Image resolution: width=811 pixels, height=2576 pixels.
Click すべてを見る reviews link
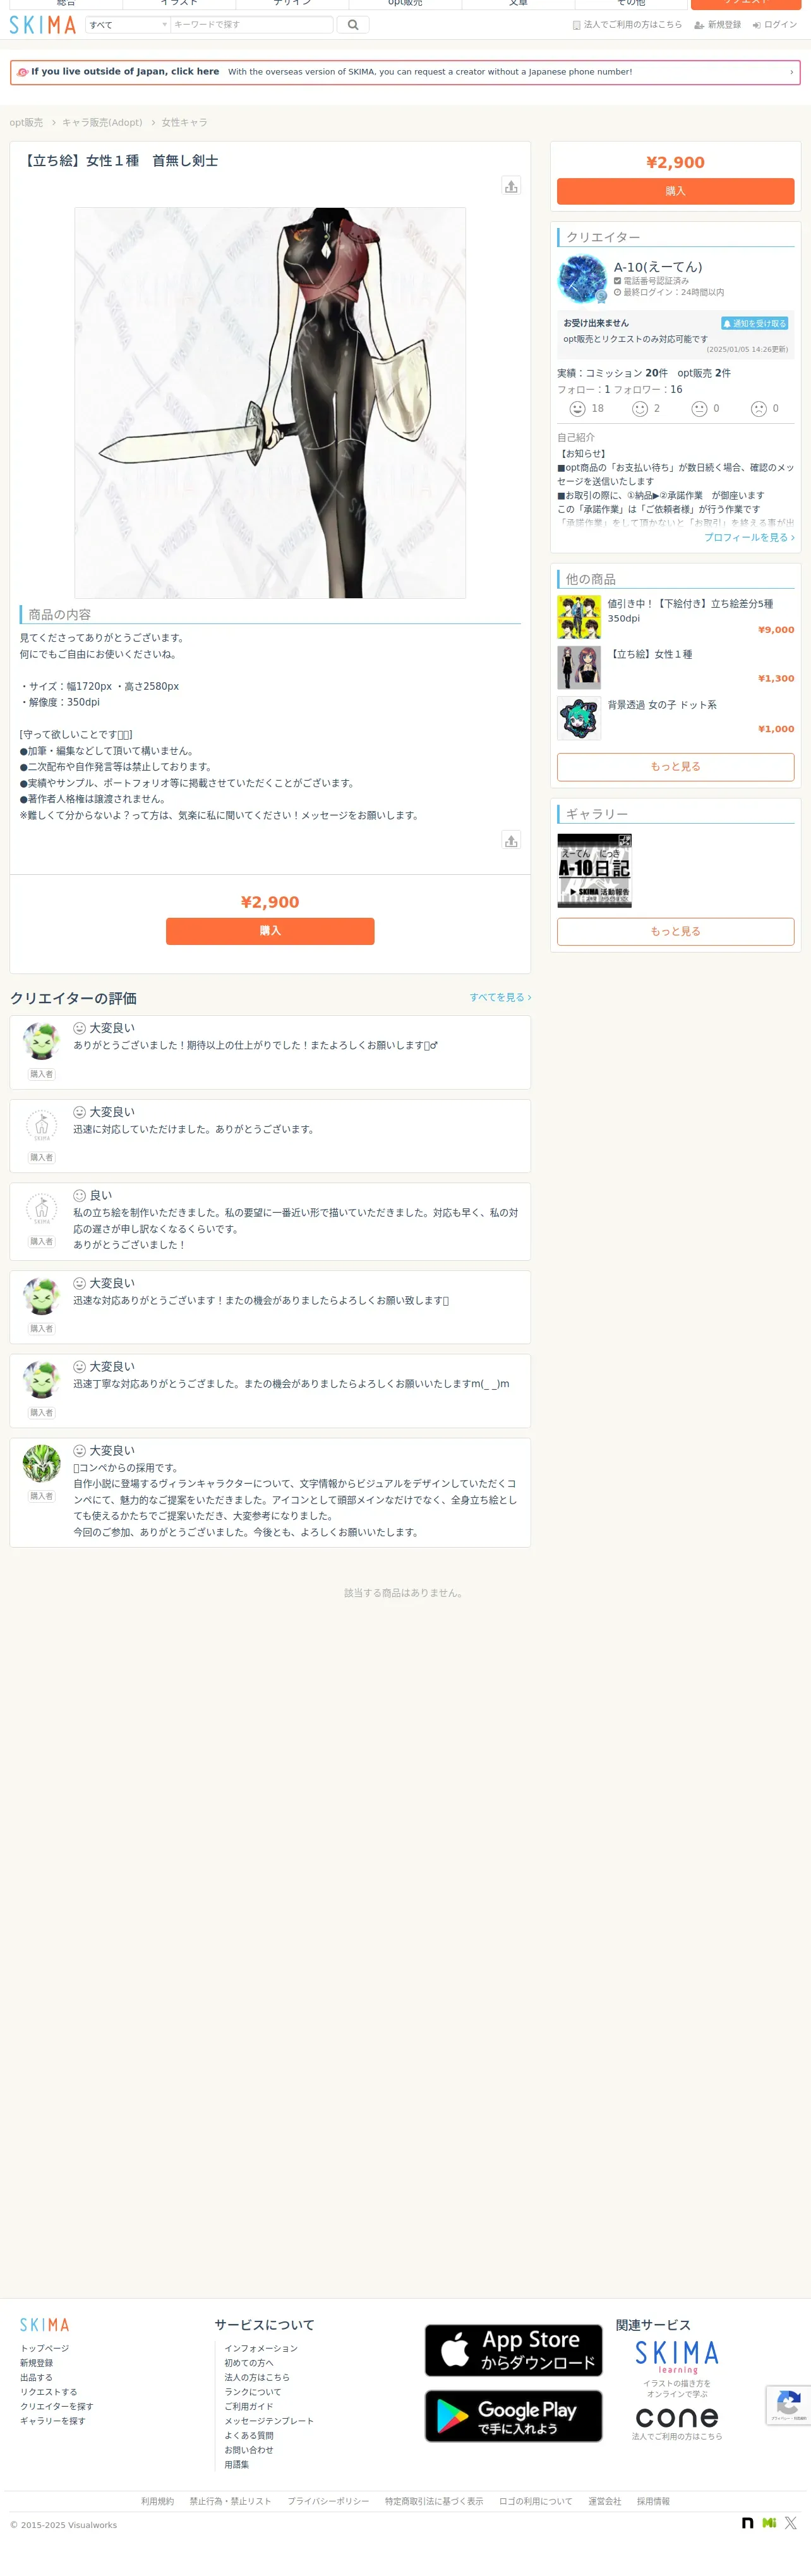tap(500, 997)
